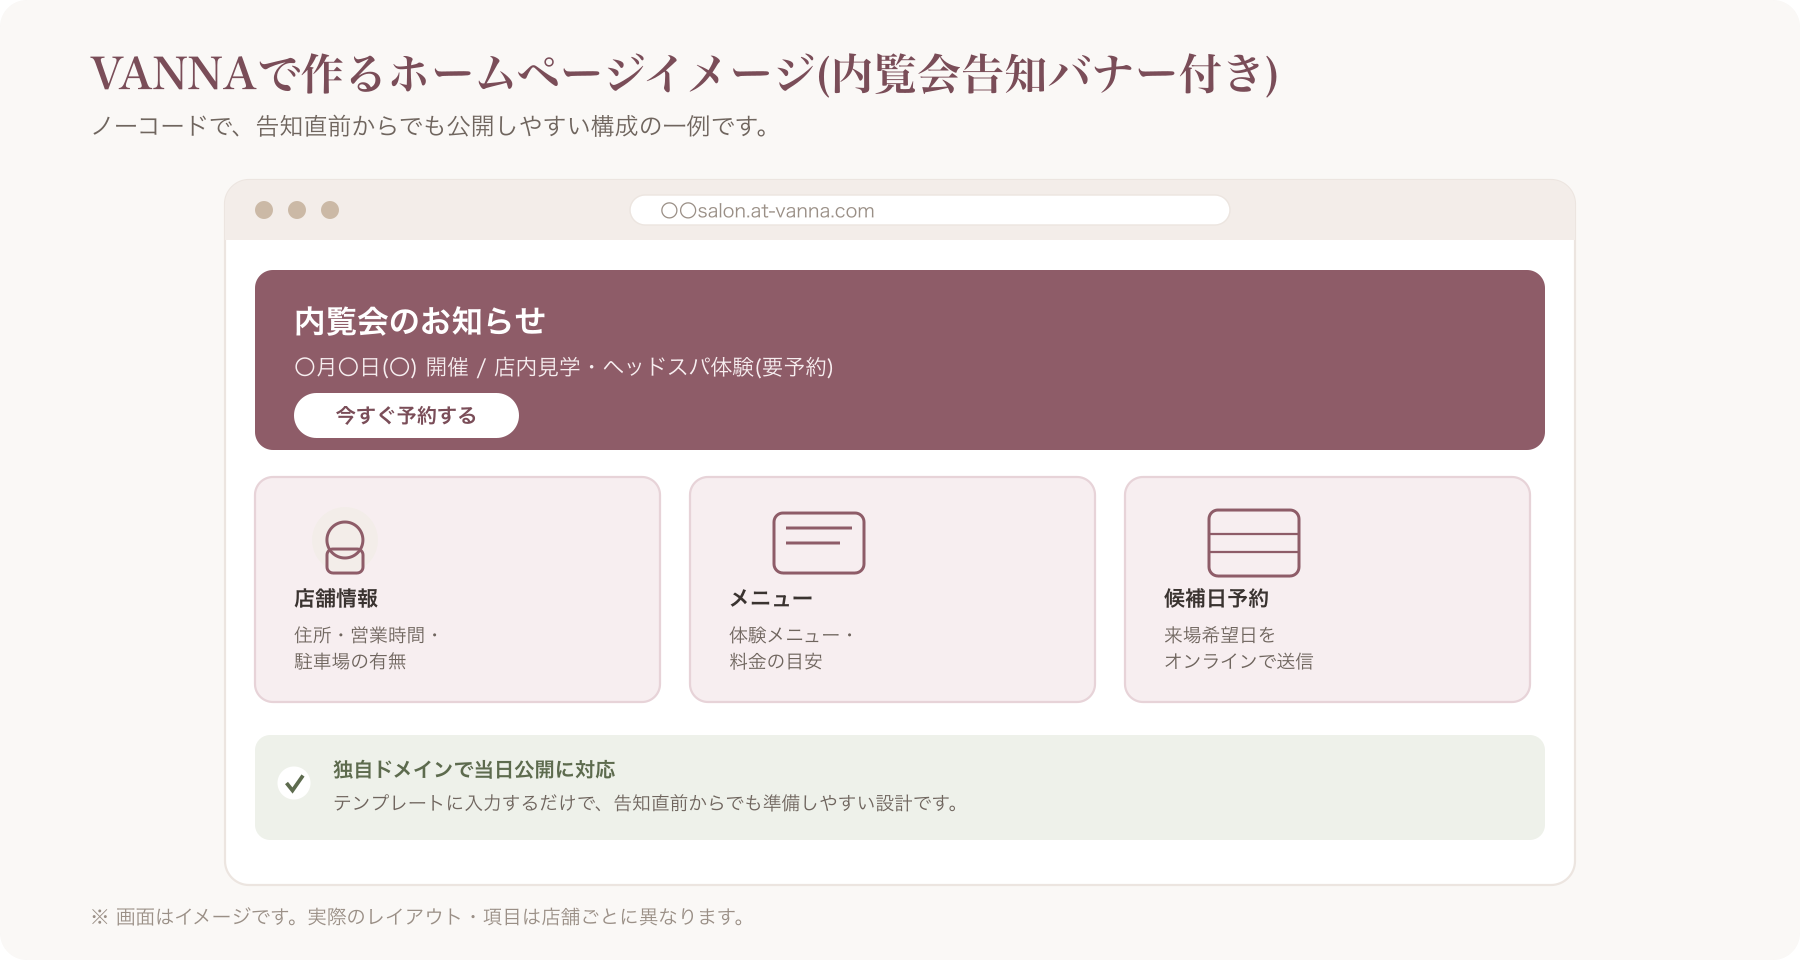Image resolution: width=1800 pixels, height=960 pixels.
Task: Click the 候補日予約 calendar icon
Action: [x=1254, y=543]
